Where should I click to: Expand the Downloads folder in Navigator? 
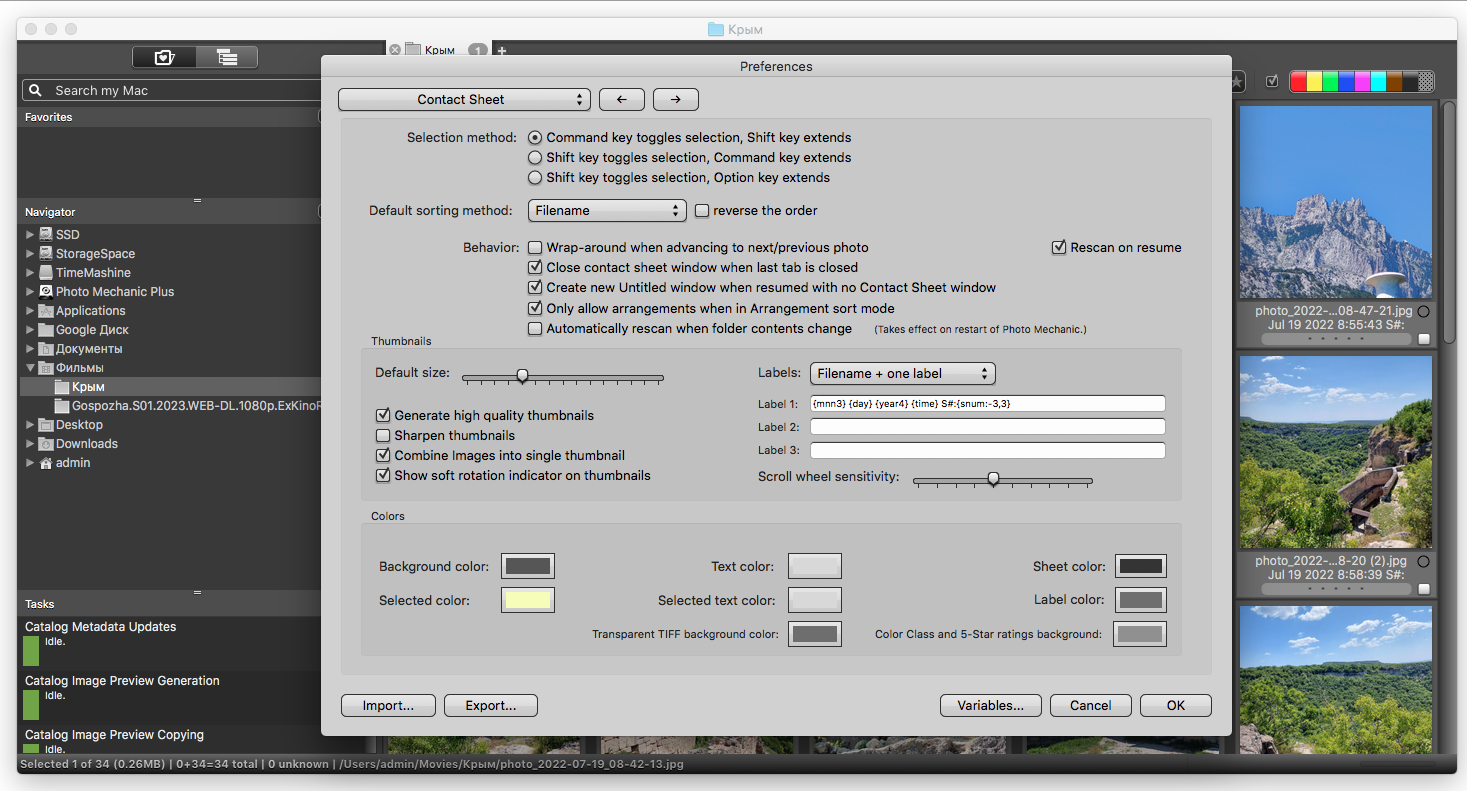pyautogui.click(x=30, y=444)
